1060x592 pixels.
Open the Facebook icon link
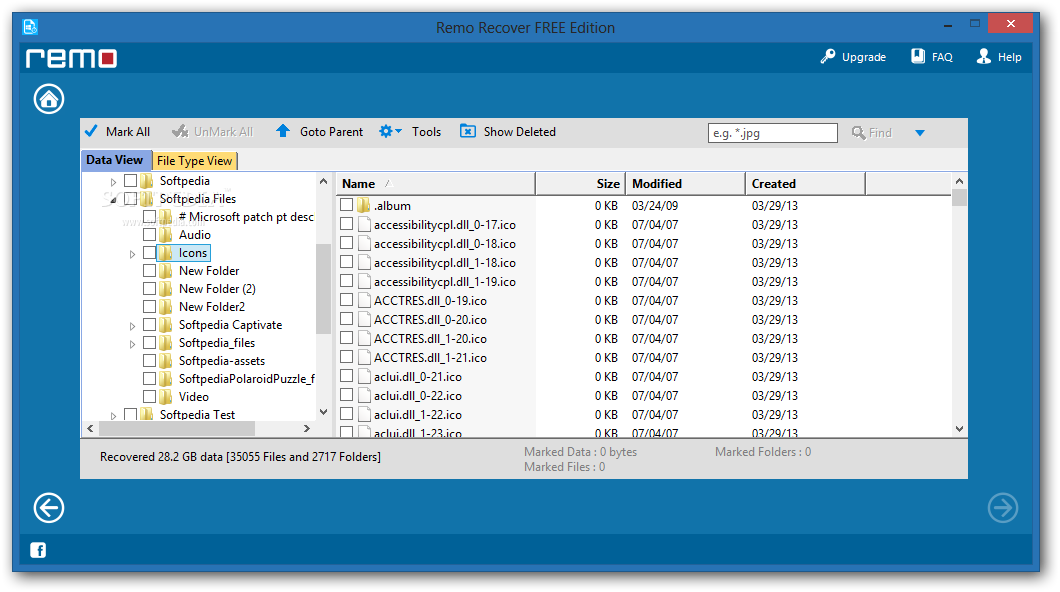[x=38, y=550]
